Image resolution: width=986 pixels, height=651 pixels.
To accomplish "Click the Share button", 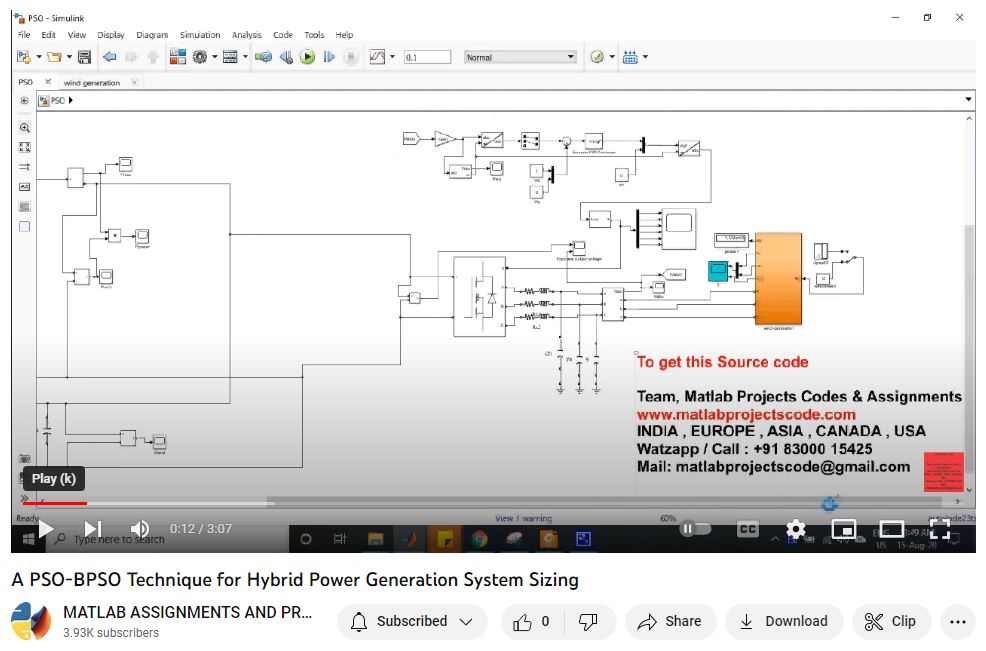I will point(670,621).
